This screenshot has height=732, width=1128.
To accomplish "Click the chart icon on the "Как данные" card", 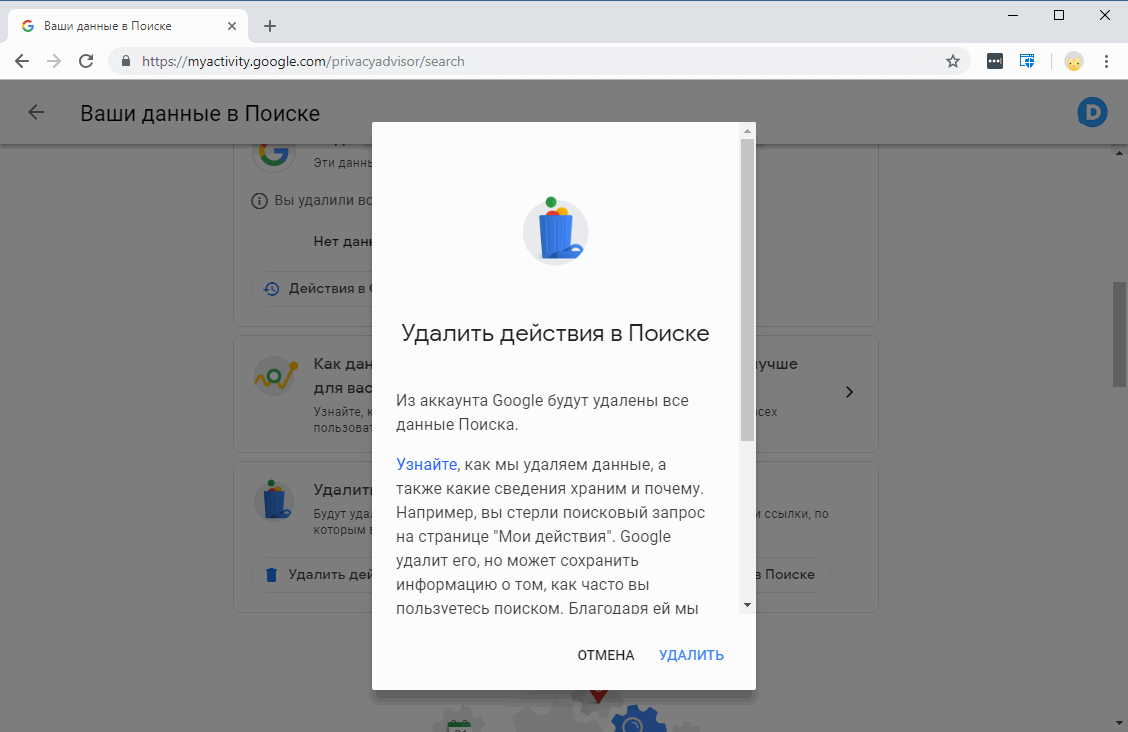I will point(276,374).
